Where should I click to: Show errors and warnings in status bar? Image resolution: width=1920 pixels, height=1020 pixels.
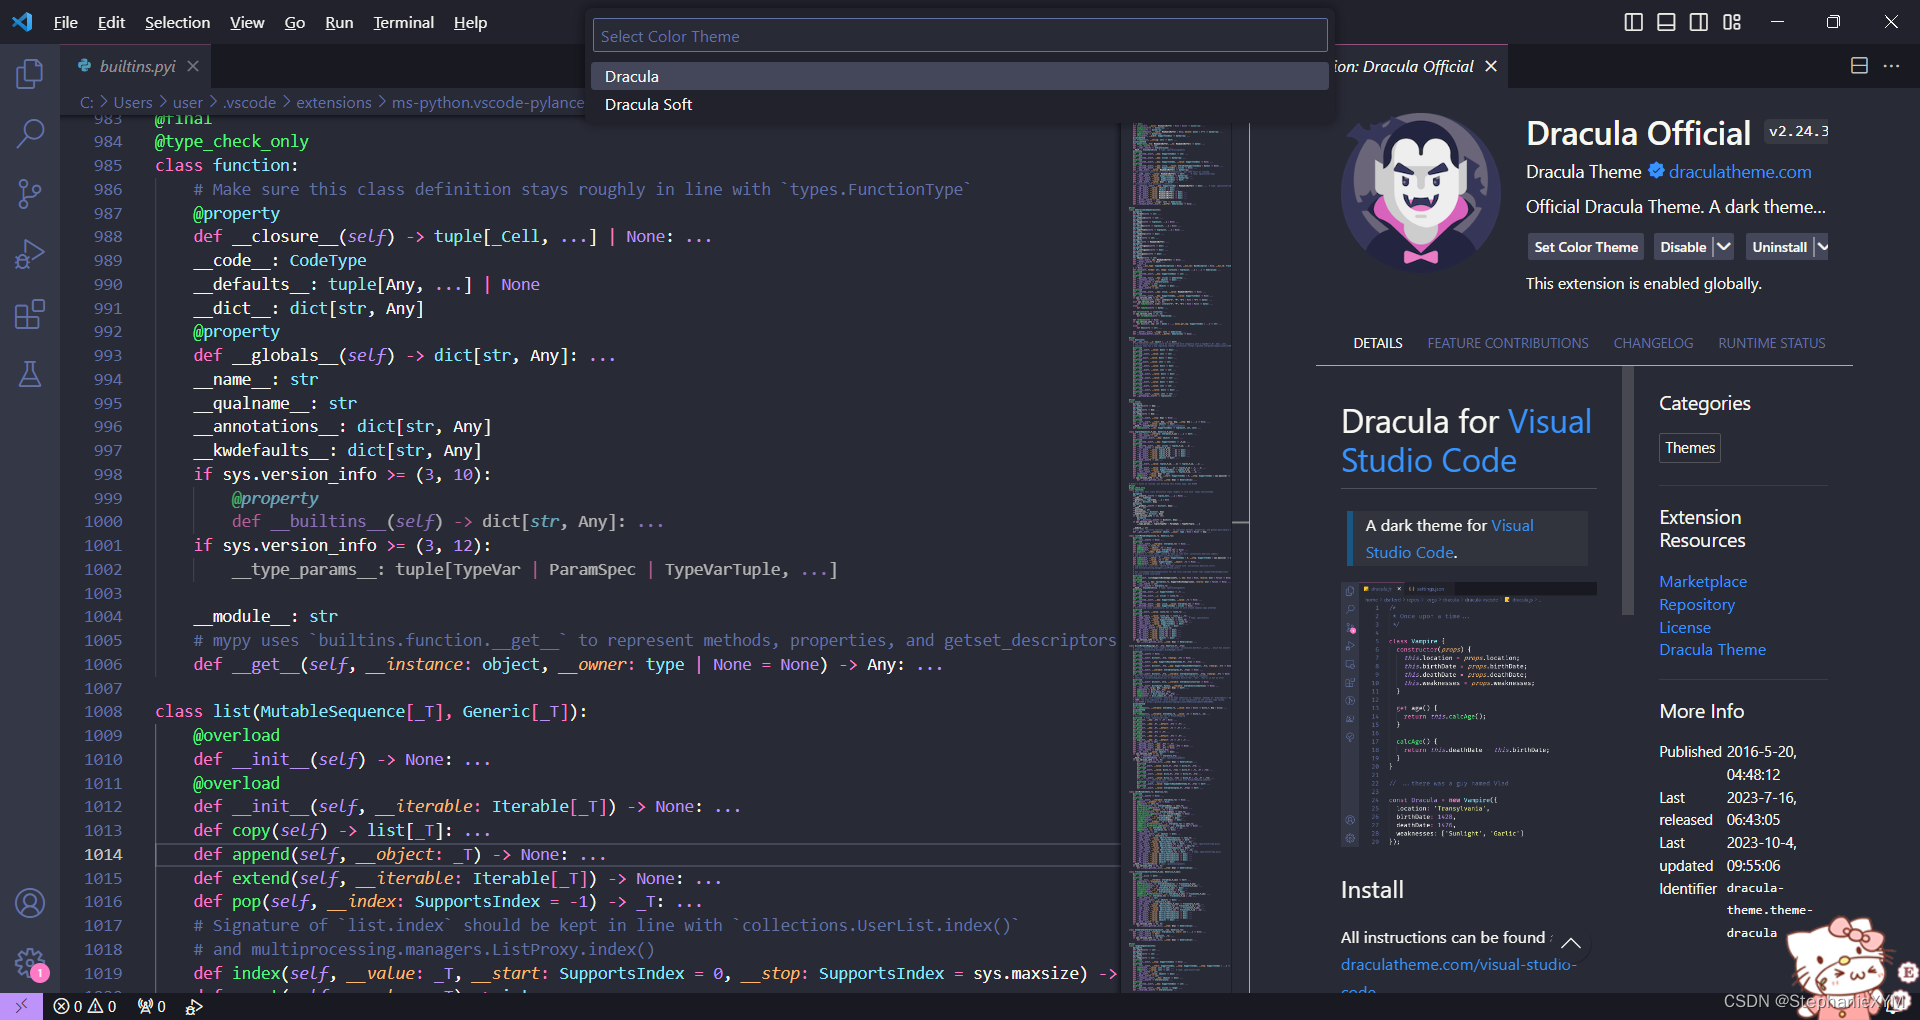[85, 1006]
